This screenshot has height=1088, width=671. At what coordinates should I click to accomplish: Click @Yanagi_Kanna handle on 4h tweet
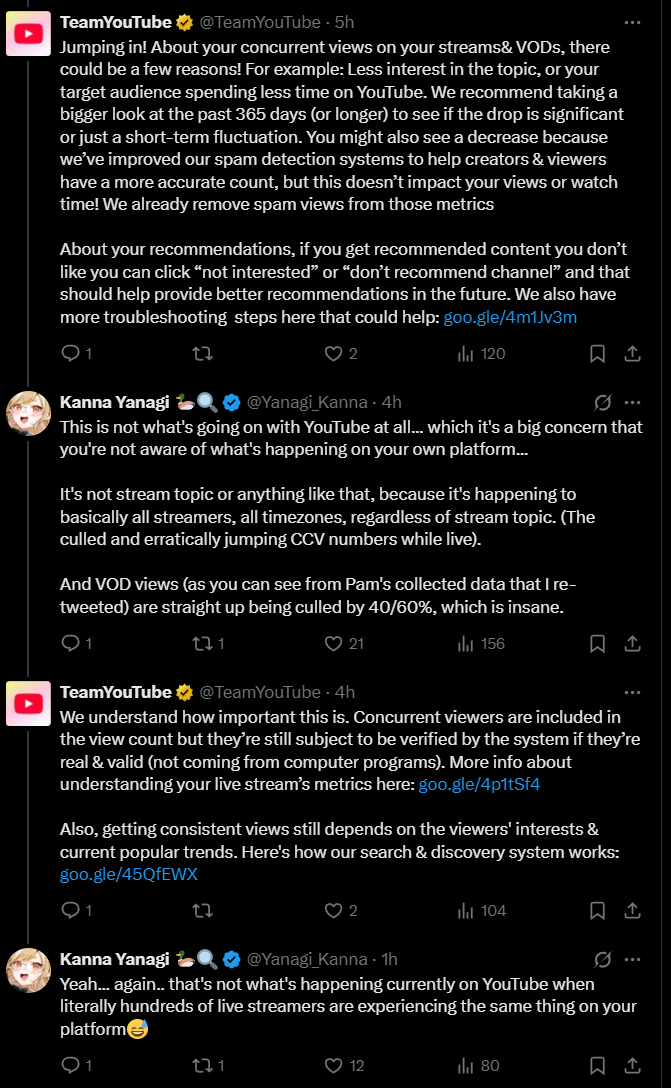[309, 402]
